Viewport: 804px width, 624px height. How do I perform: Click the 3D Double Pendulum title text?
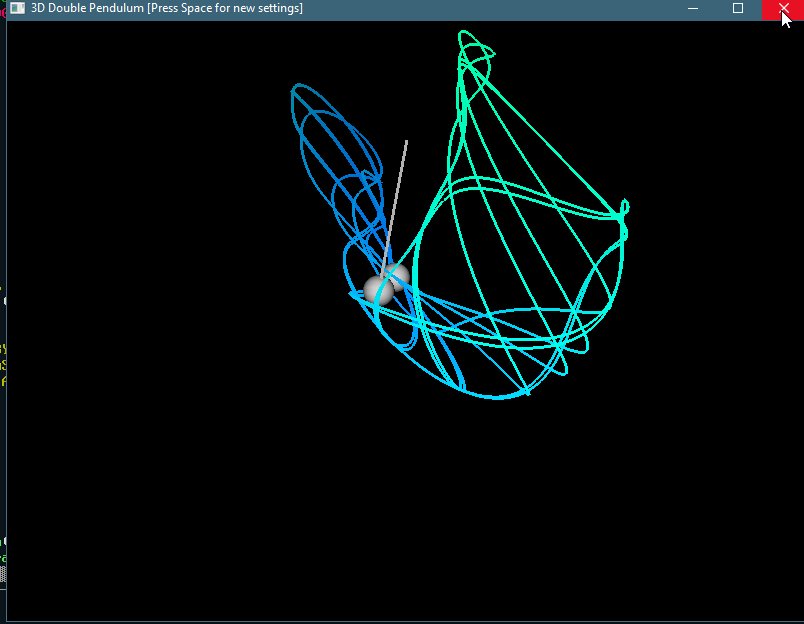[x=167, y=8]
